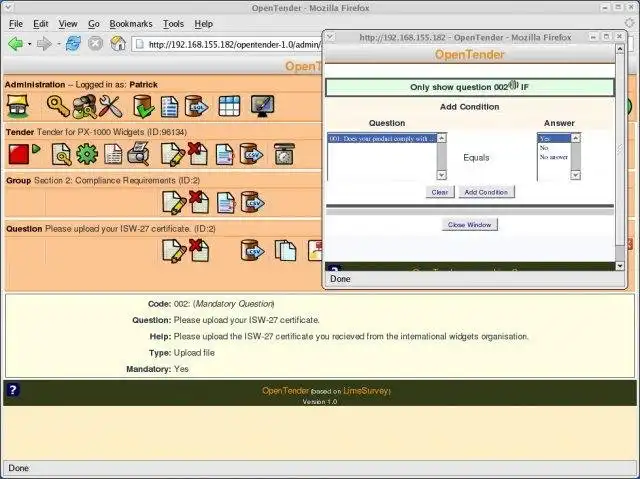
Task: Click the Clear button in popup
Action: pos(440,192)
